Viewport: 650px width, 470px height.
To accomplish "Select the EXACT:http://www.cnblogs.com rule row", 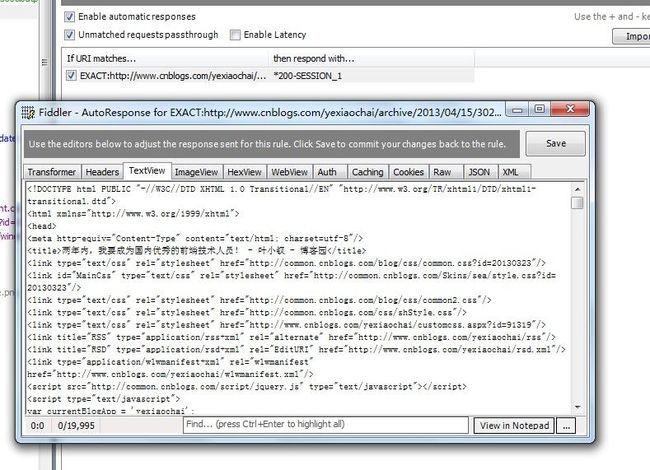I will (x=268, y=75).
